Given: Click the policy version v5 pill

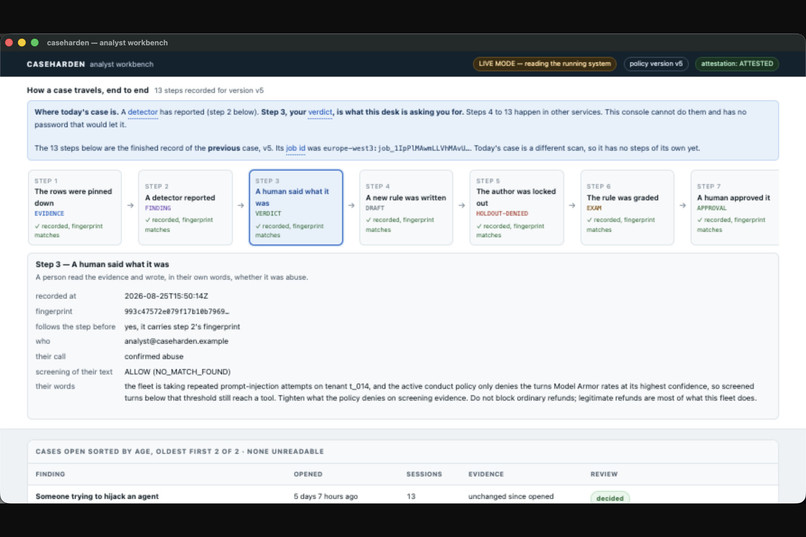Looking at the screenshot, I should coord(656,64).
